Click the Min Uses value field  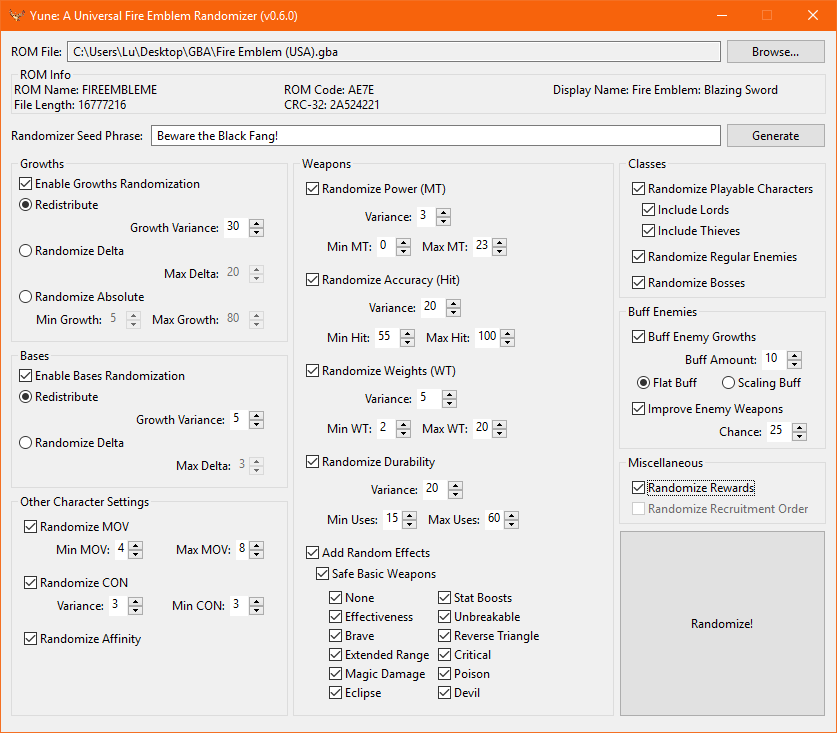[392, 519]
